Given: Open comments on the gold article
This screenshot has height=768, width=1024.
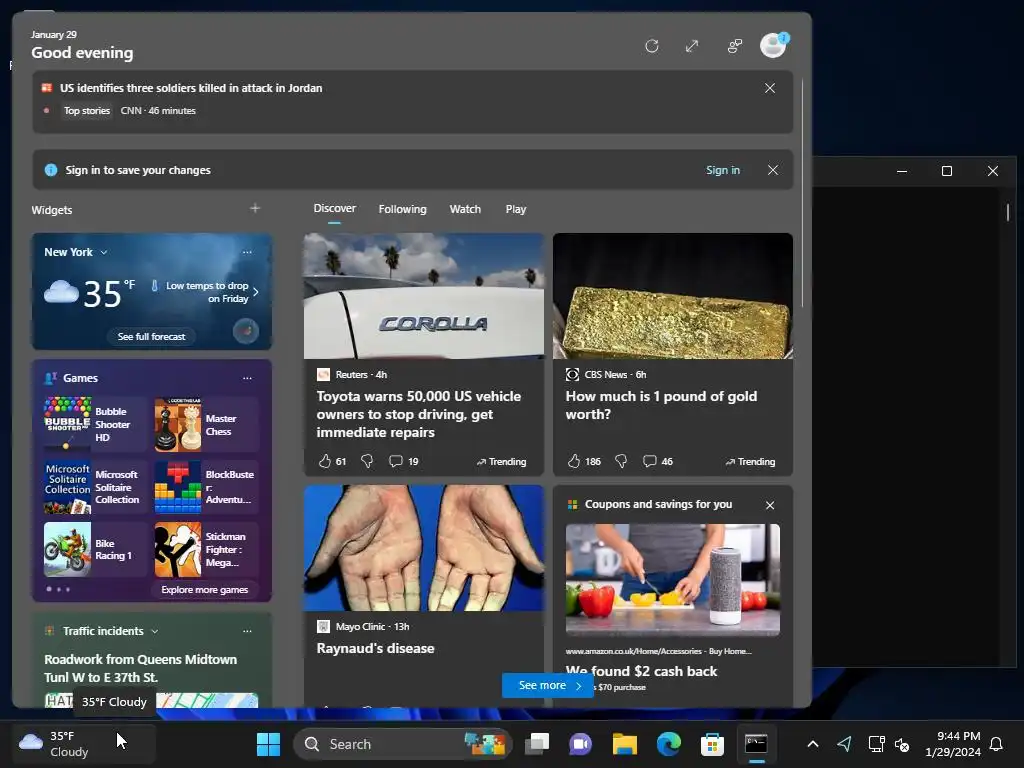Looking at the screenshot, I should pyautogui.click(x=658, y=461).
